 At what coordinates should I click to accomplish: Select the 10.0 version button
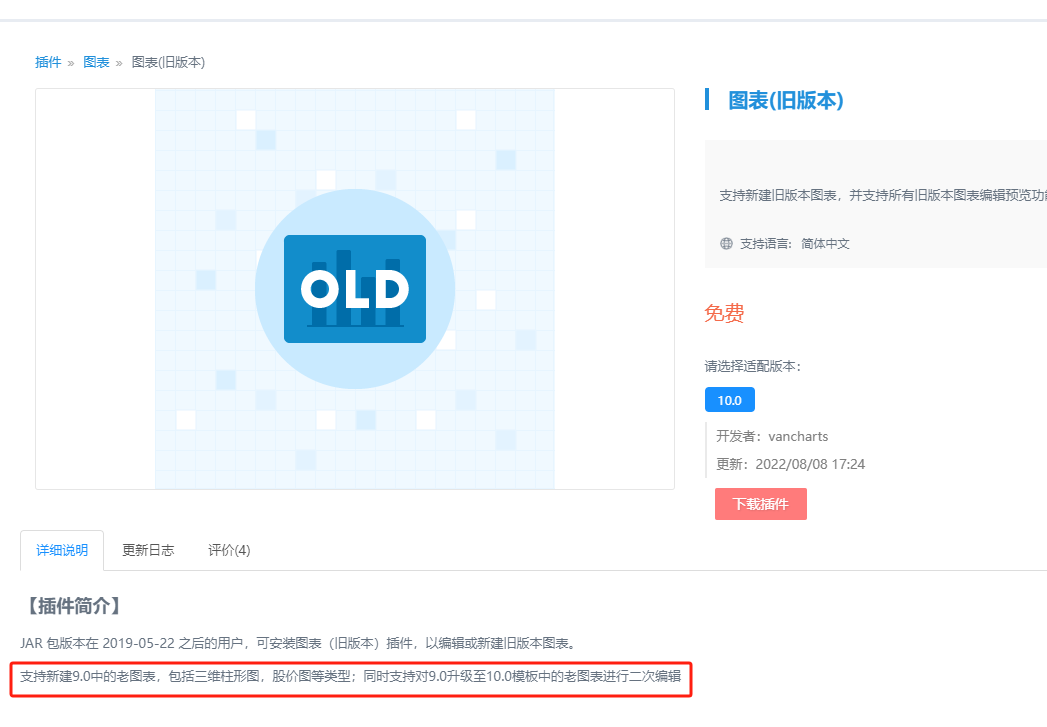coord(730,400)
